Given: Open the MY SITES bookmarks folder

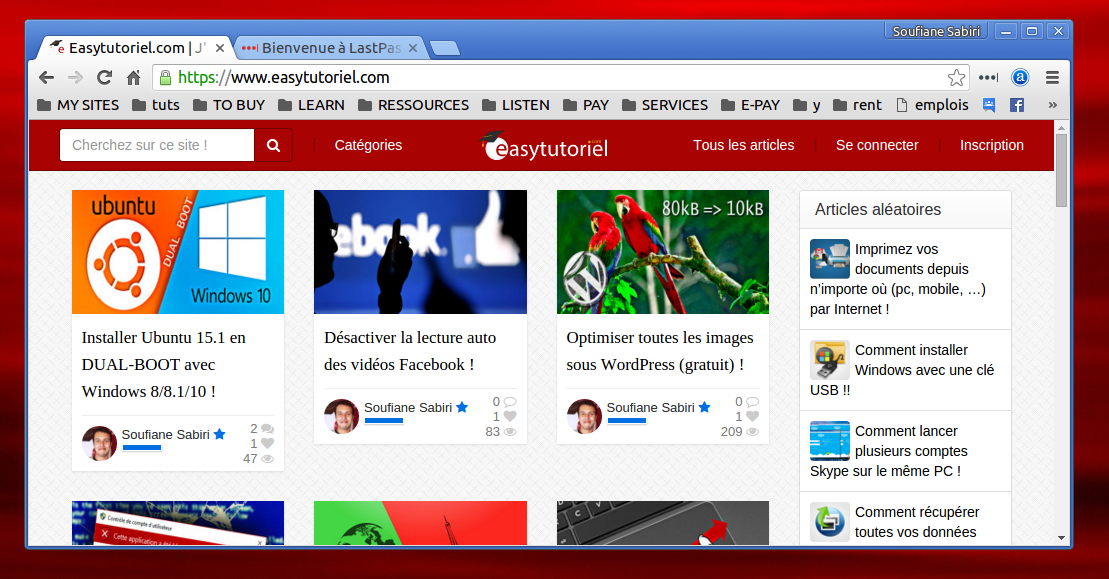Looking at the screenshot, I should tap(78, 105).
